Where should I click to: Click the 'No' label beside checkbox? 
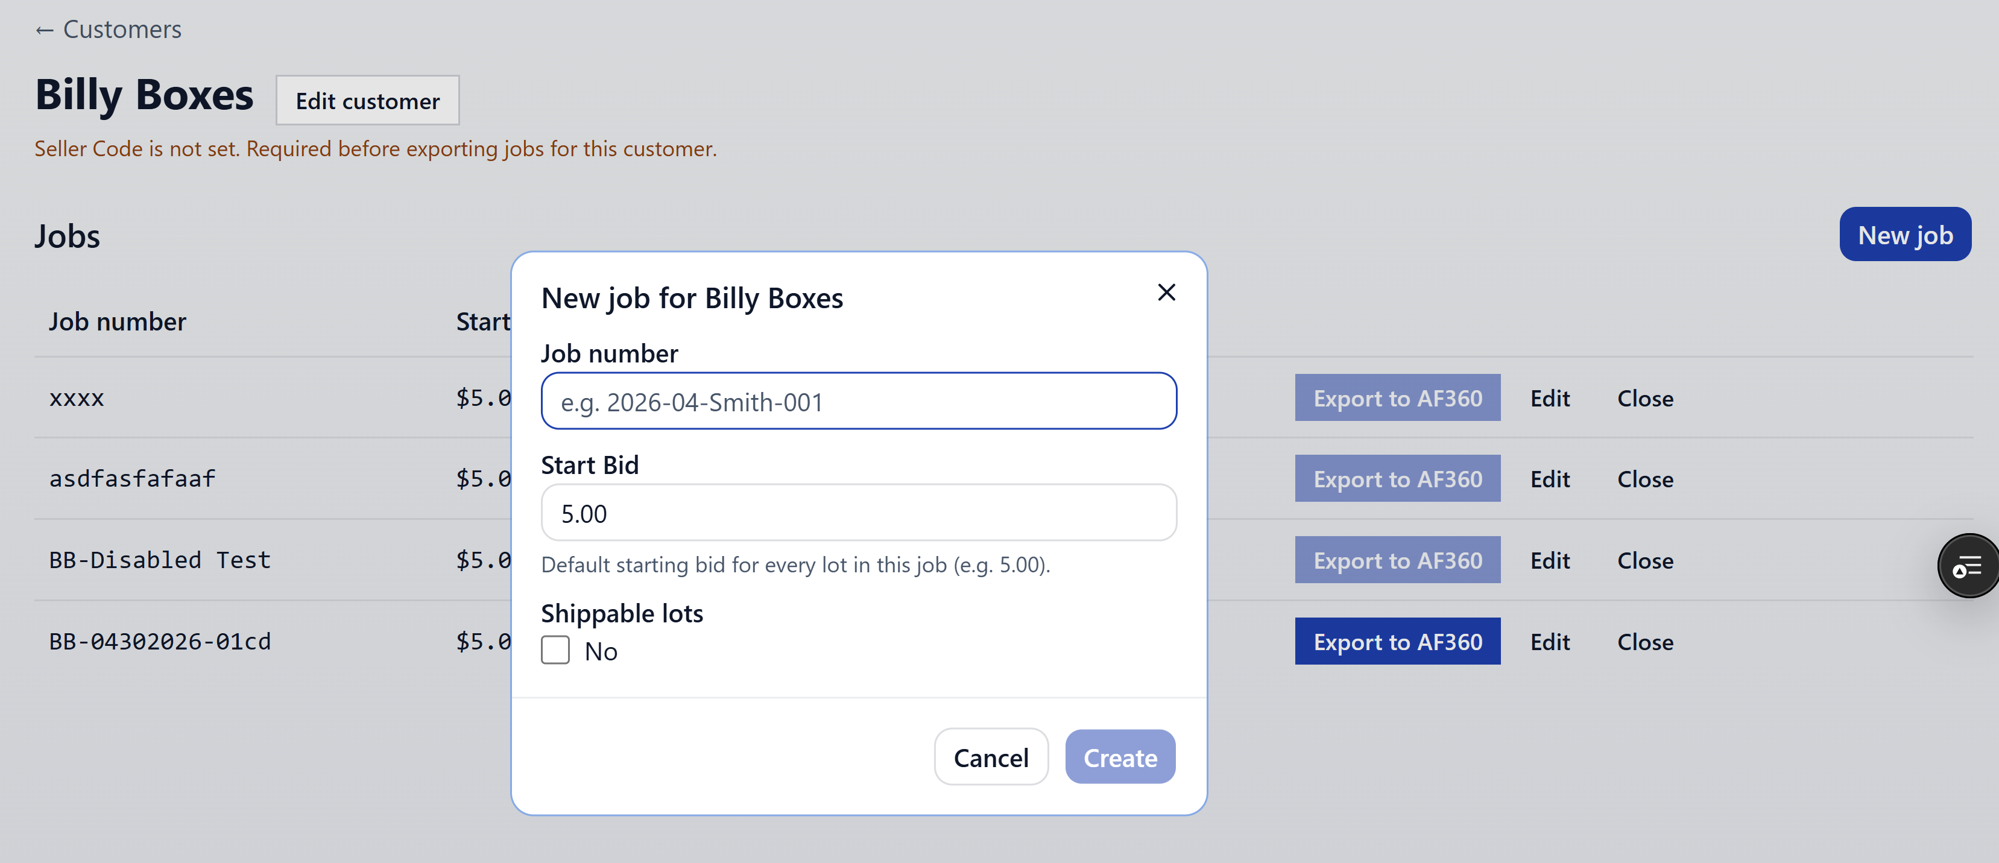click(601, 651)
